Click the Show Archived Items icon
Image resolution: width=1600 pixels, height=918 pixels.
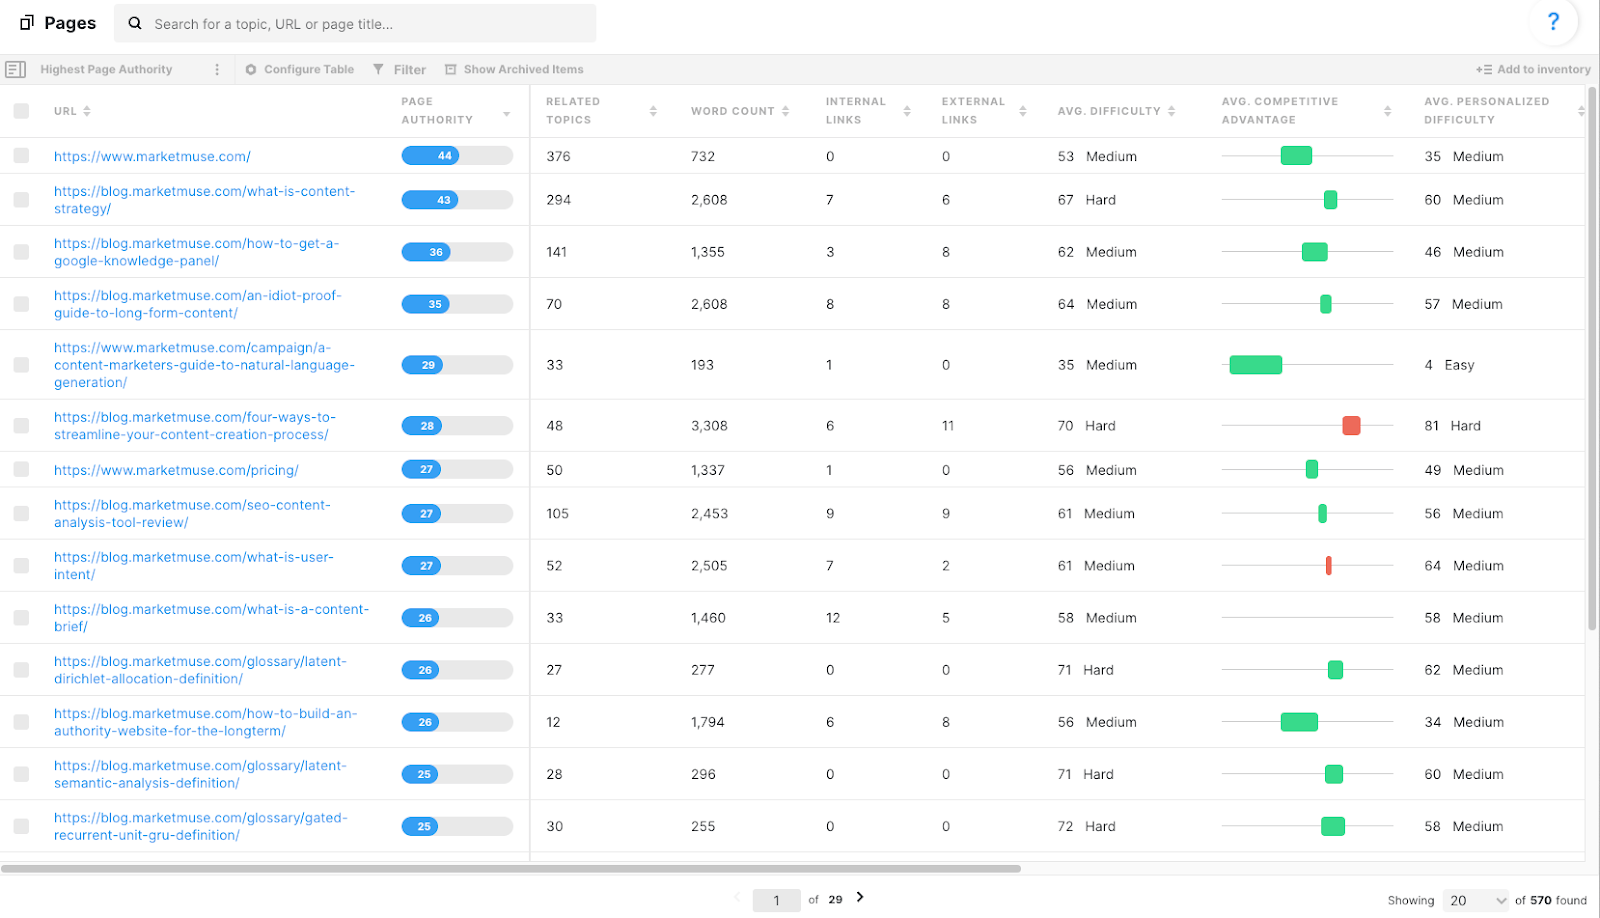pos(450,69)
